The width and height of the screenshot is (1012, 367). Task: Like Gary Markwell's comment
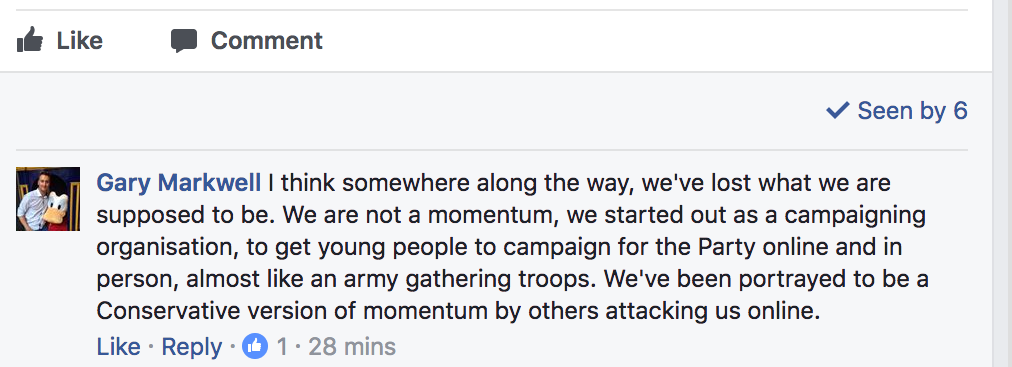tap(119, 347)
